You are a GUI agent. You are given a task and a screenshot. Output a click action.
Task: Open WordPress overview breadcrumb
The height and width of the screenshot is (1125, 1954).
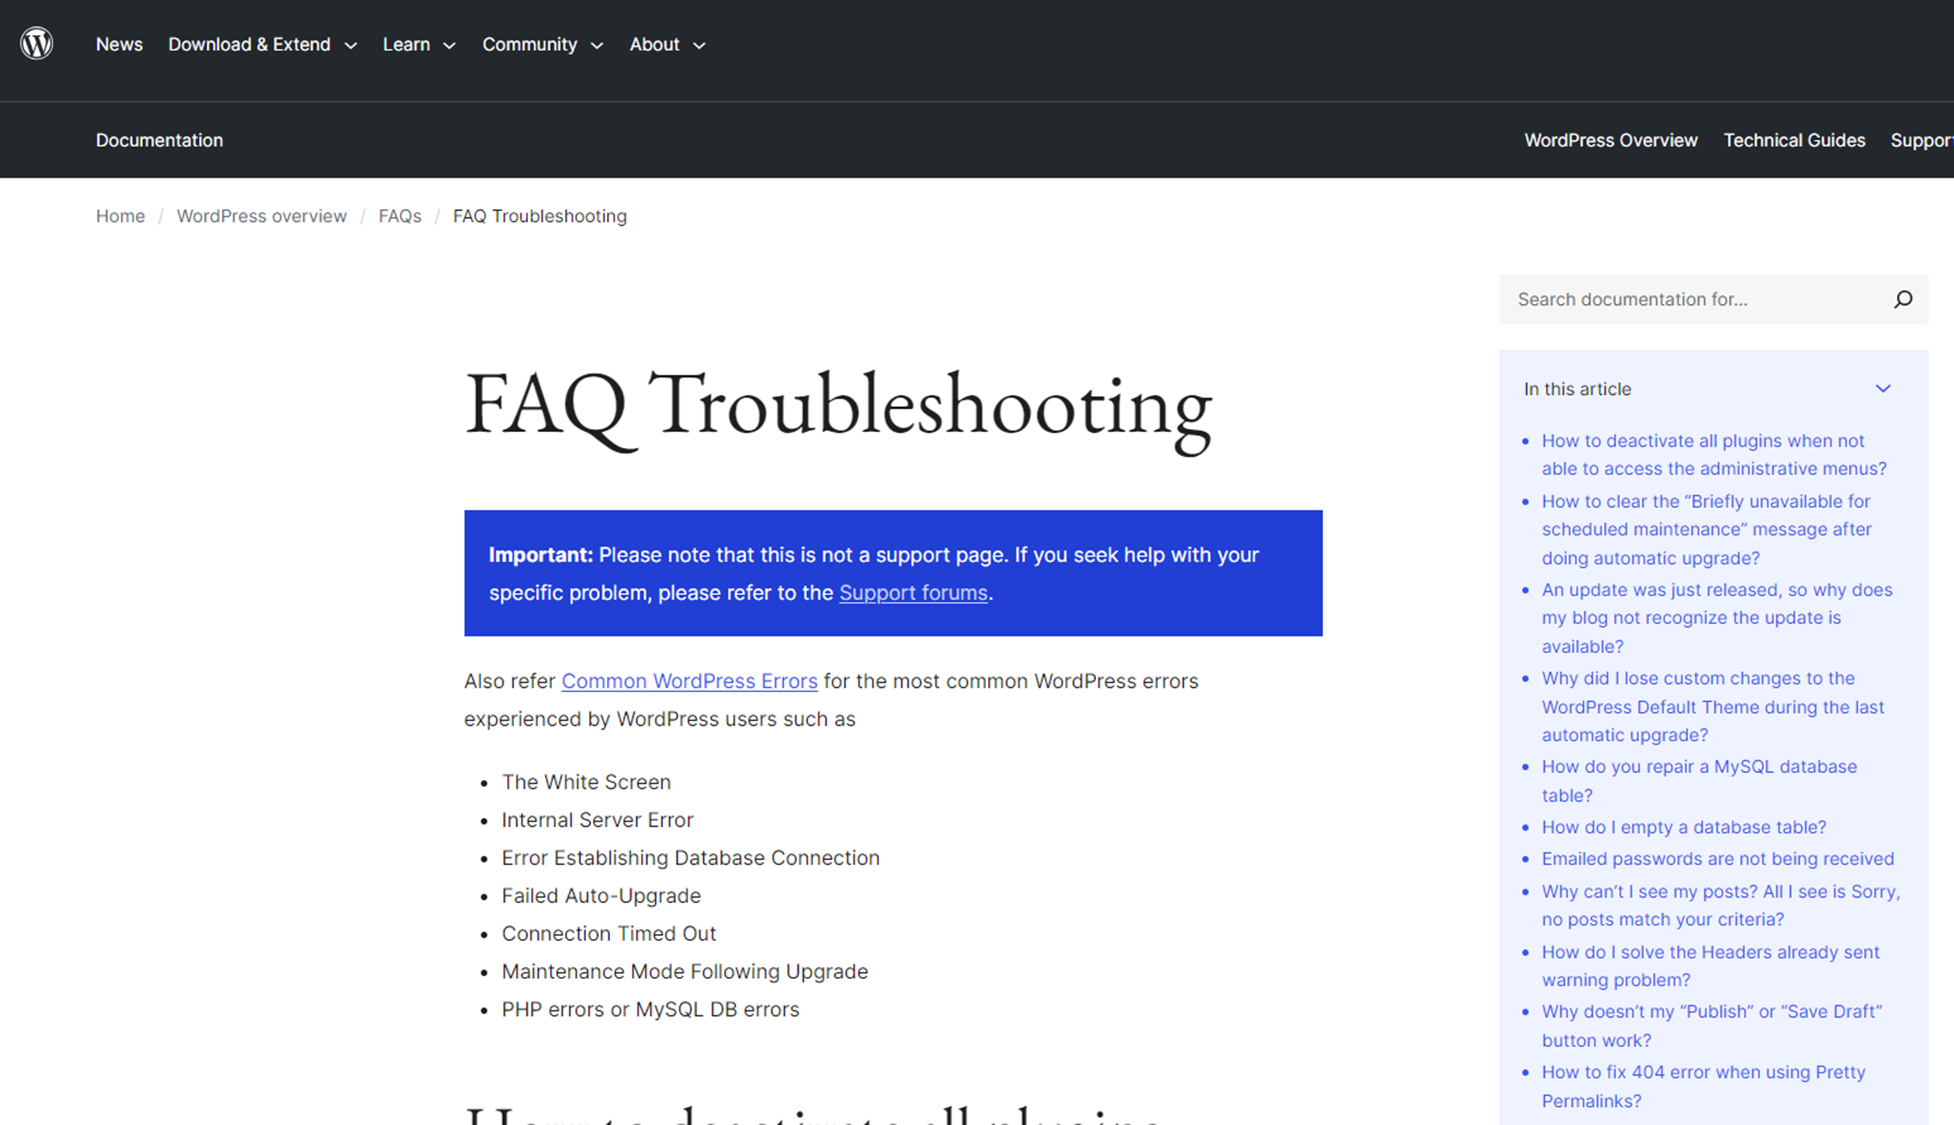pyautogui.click(x=262, y=216)
